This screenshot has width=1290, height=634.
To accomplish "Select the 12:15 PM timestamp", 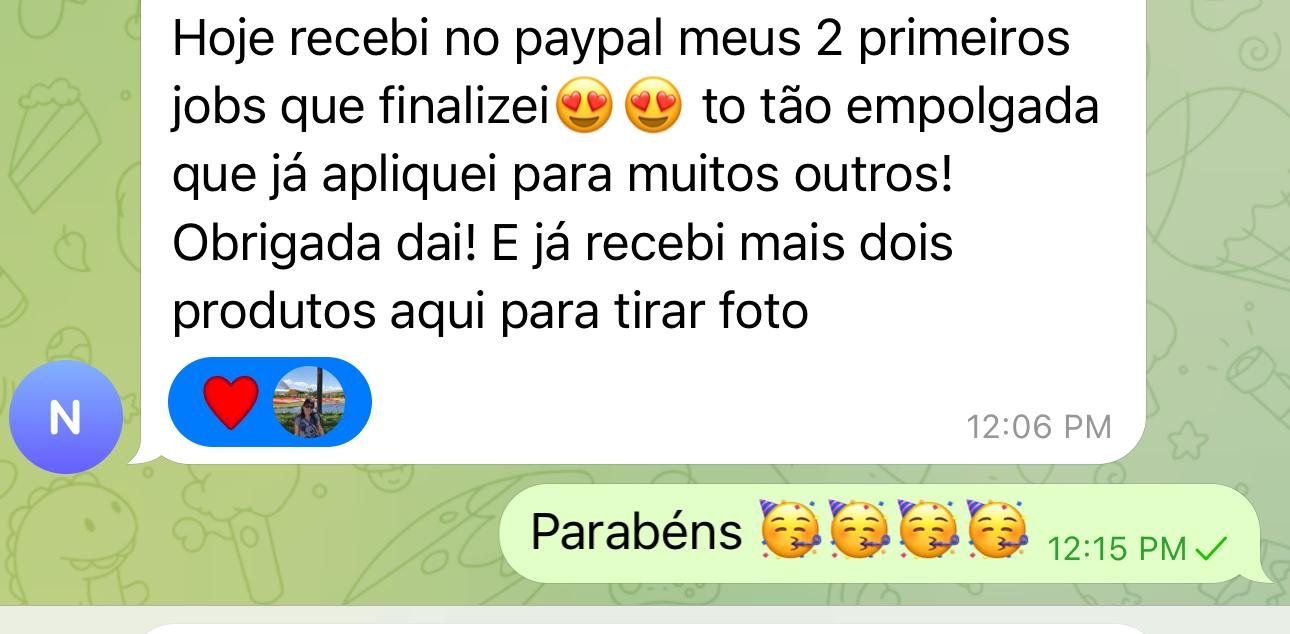I will tap(1119, 548).
